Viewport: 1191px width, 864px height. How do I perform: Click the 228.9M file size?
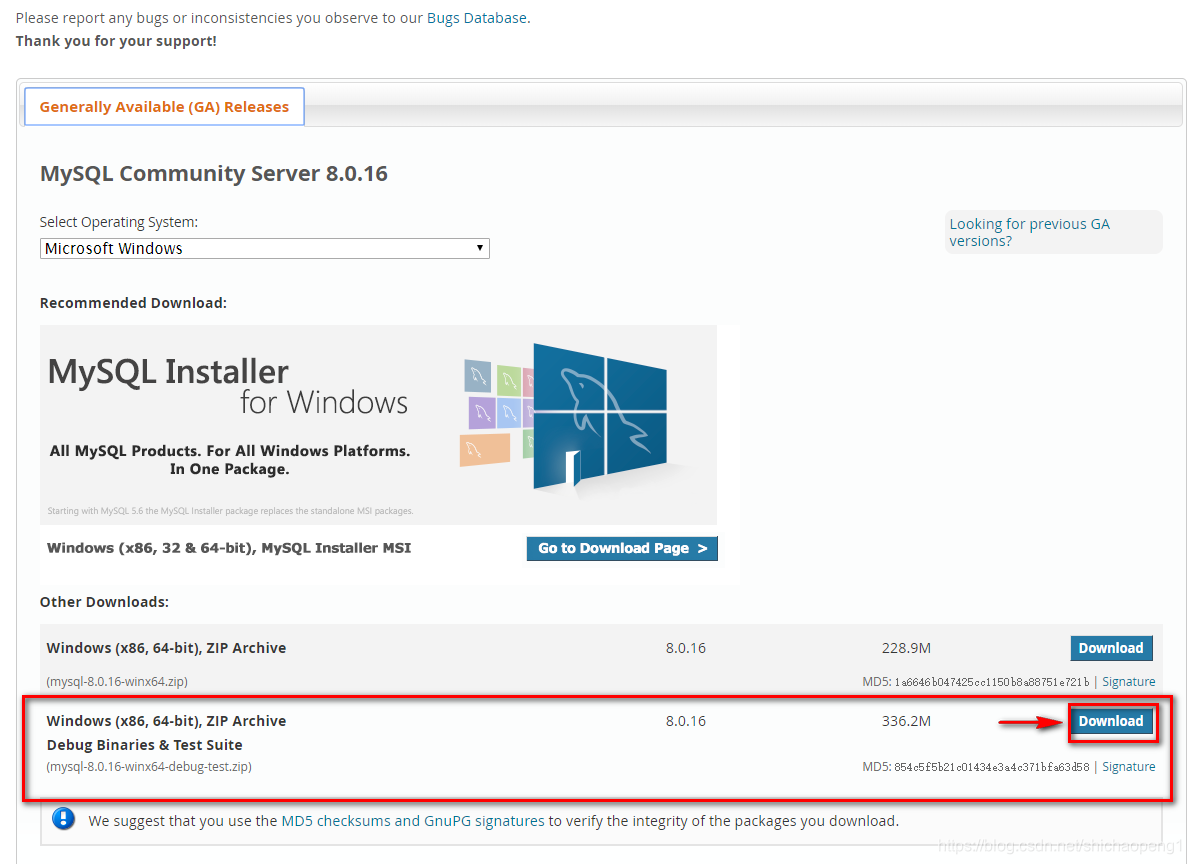(x=906, y=648)
